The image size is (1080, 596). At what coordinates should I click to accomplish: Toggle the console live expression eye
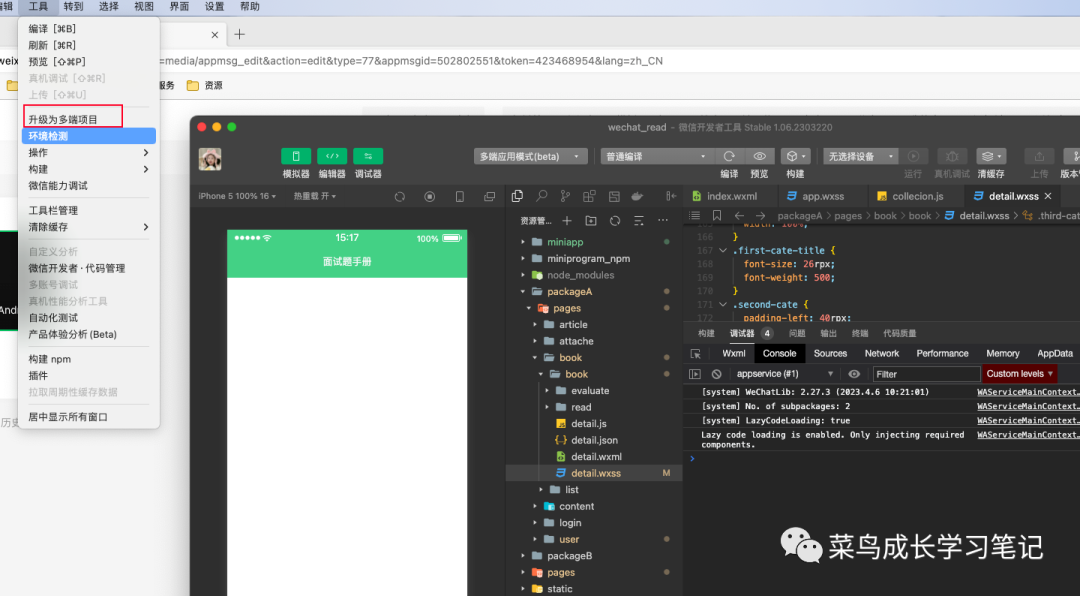coord(854,374)
